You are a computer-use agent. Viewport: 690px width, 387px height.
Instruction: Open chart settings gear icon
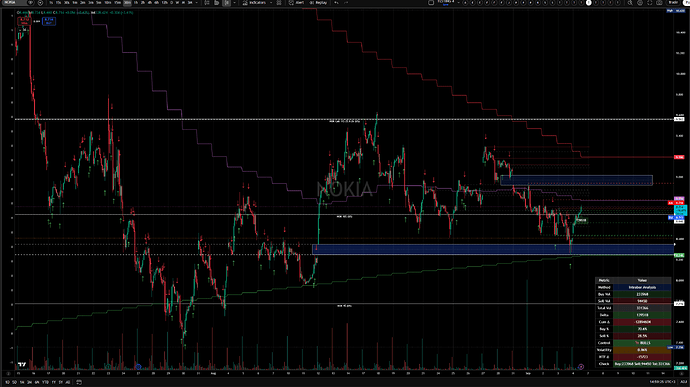(640, 2)
